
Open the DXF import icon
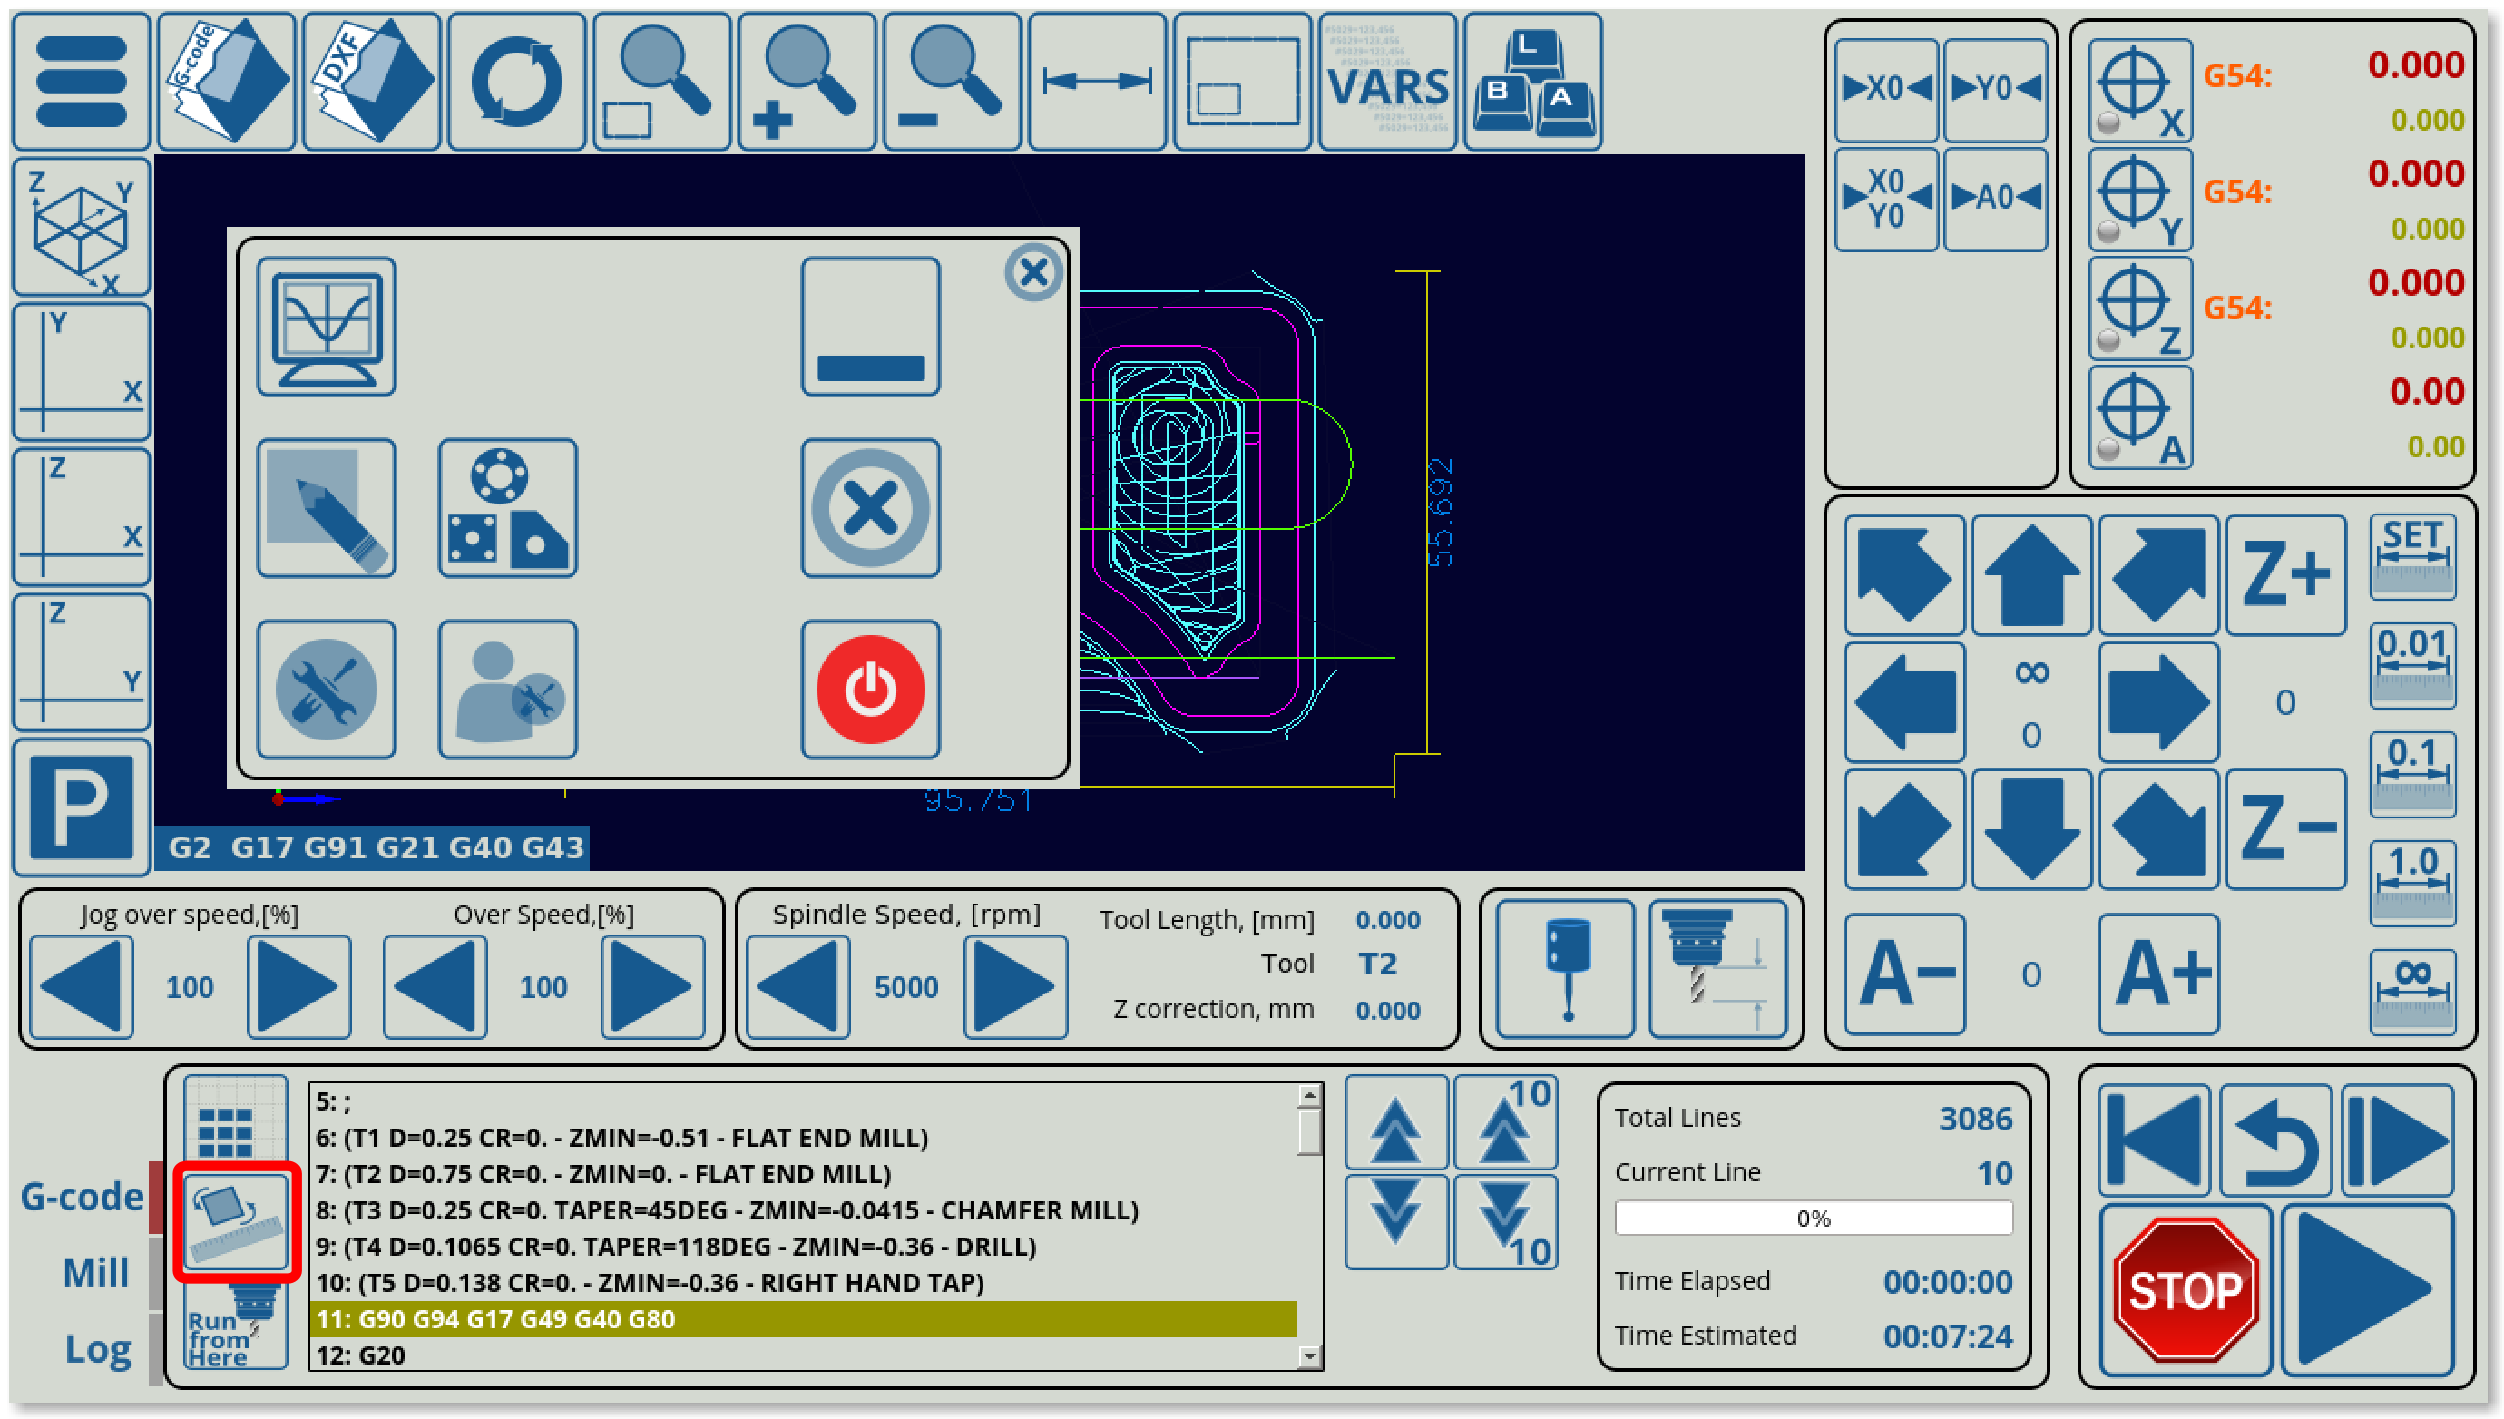pyautogui.click(x=372, y=83)
